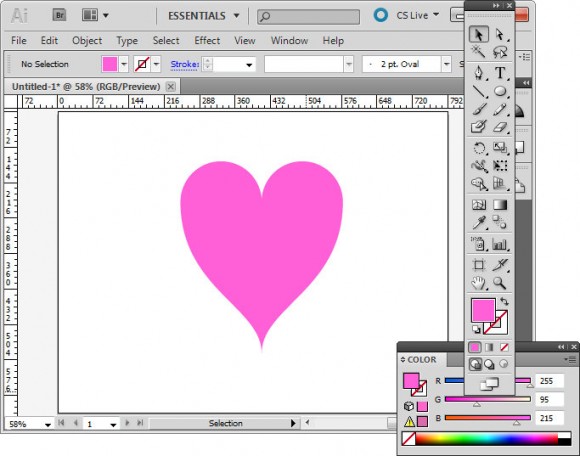
Task: Select the Width/Warp tool
Action: (479, 166)
